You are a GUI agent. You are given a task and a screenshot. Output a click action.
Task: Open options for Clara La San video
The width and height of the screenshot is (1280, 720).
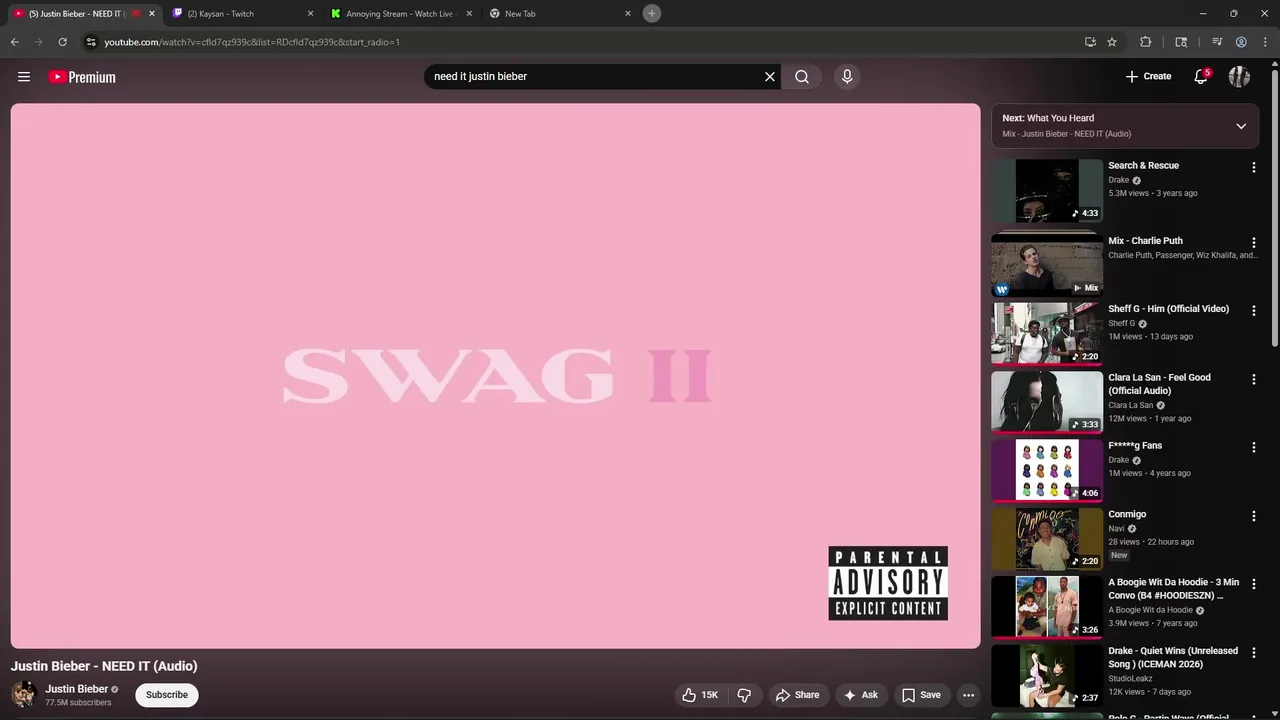coord(1253,380)
